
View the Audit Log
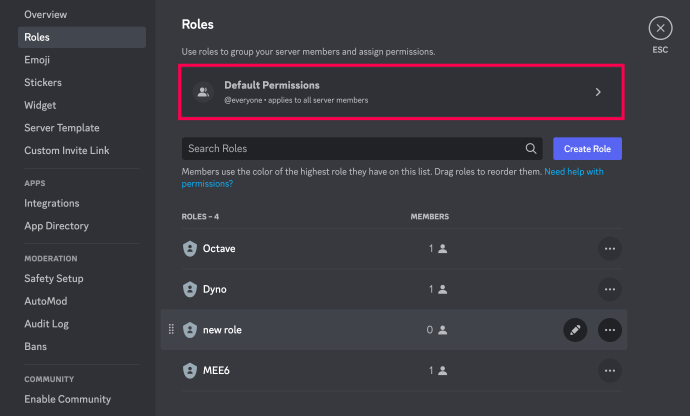click(x=46, y=324)
